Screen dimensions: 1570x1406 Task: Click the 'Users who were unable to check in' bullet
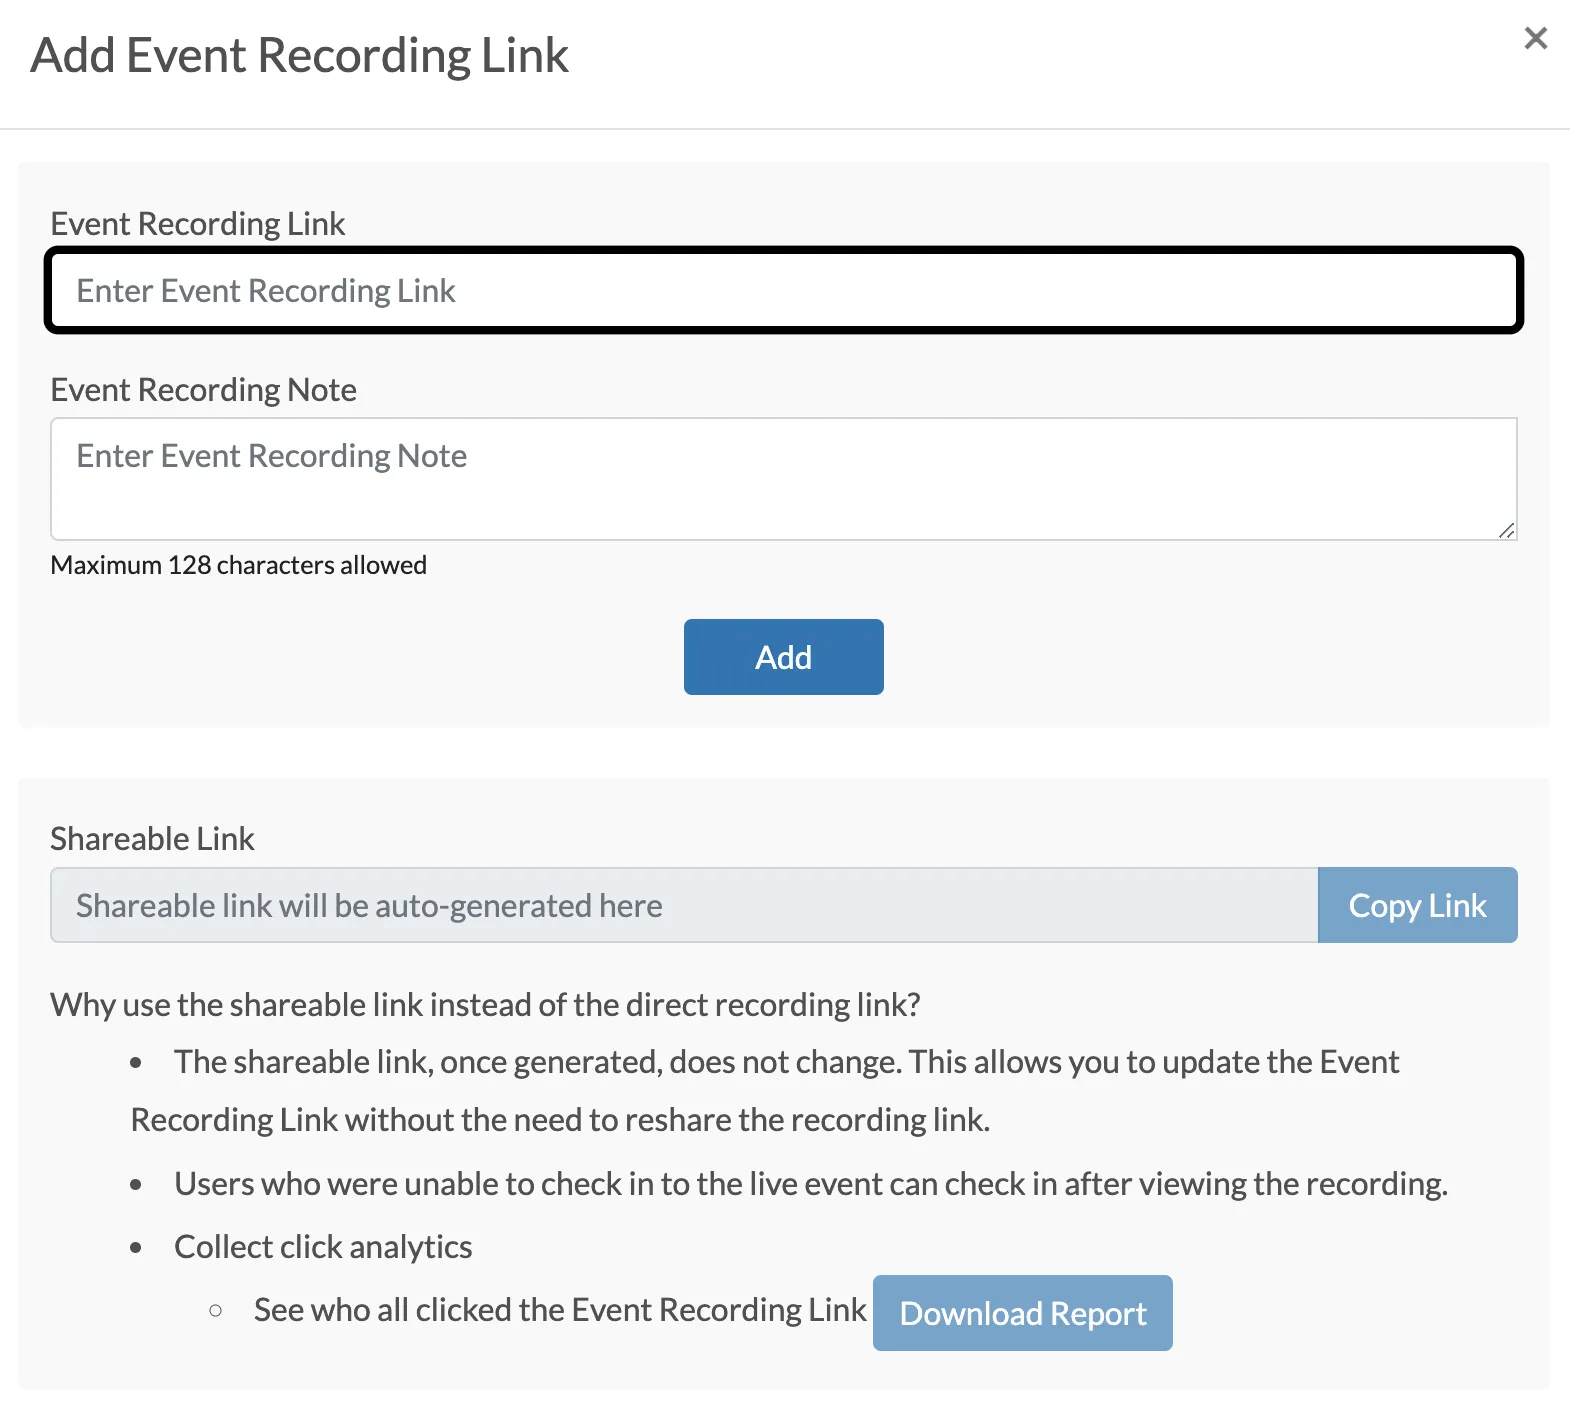click(811, 1184)
